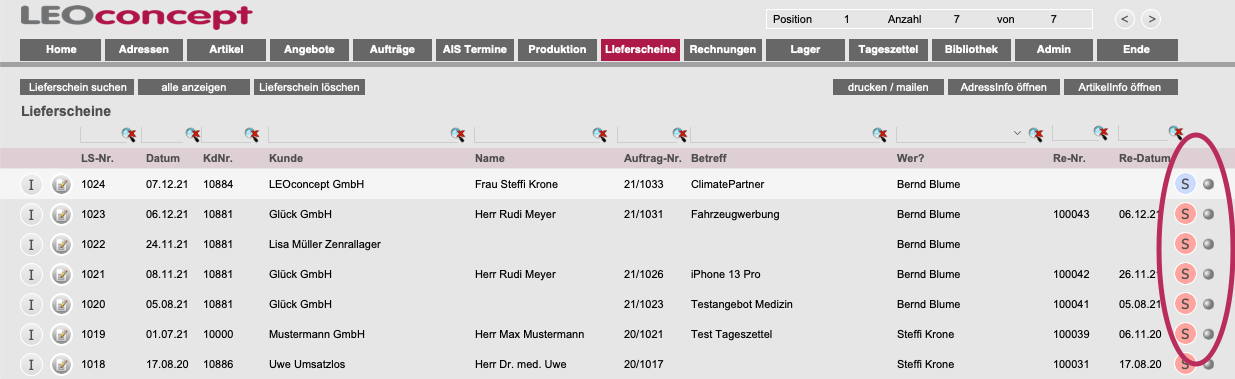The width and height of the screenshot is (1235, 379).
Task: Switch to the Lager tab
Action: click(806, 49)
